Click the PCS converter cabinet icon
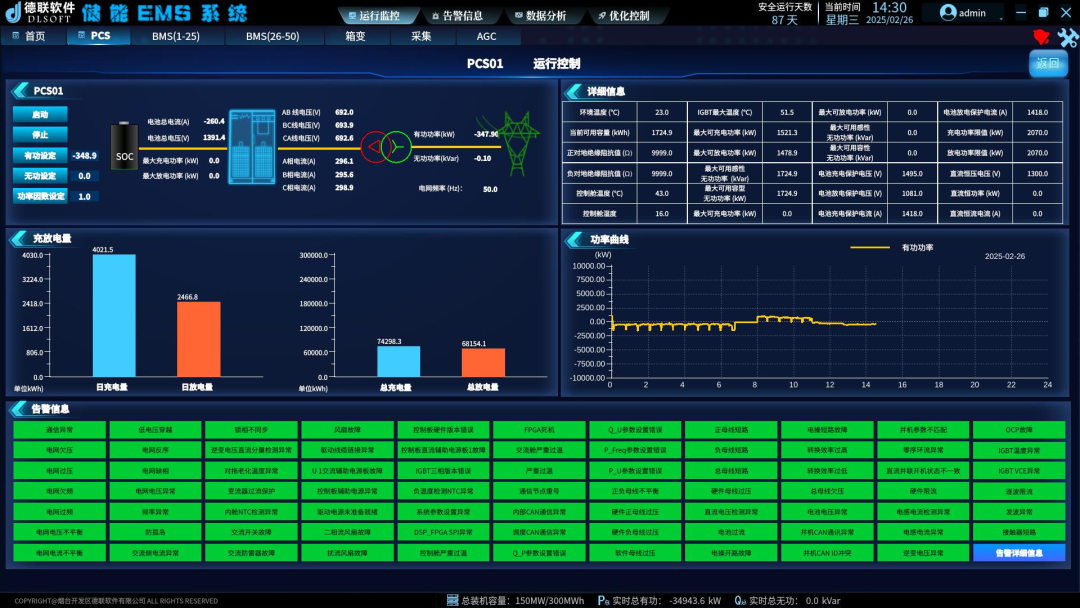1080x608 pixels. click(251, 147)
